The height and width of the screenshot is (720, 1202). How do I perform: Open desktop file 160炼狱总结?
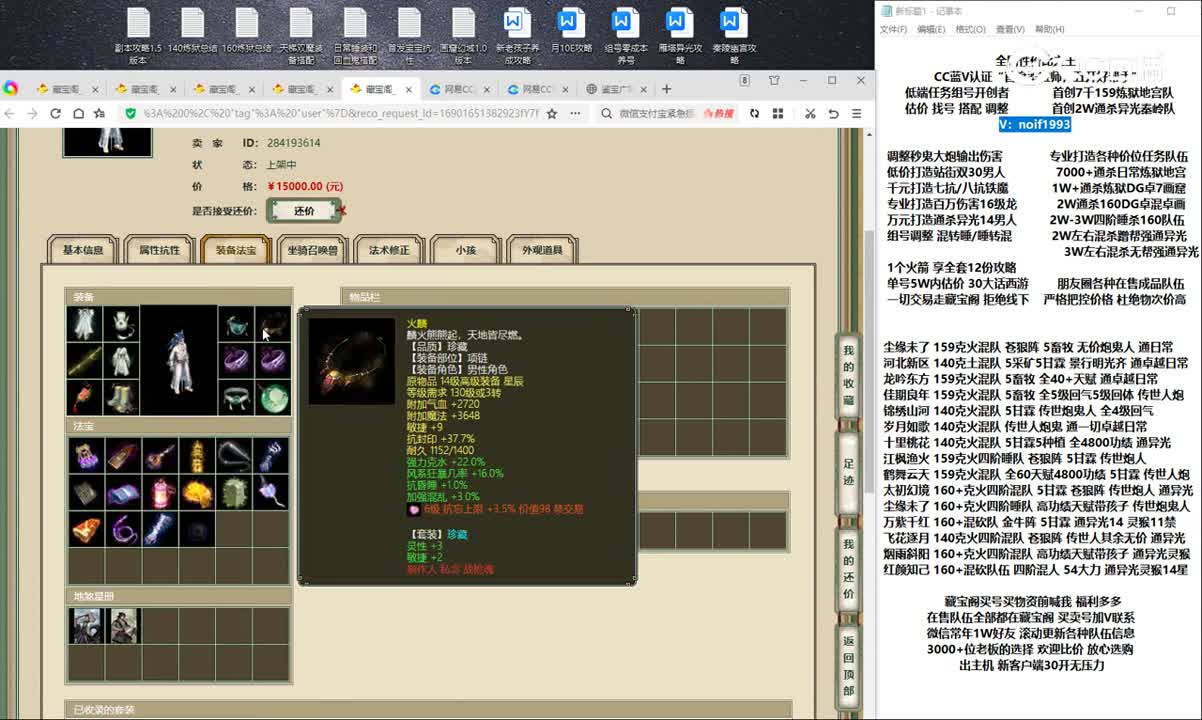coord(247,35)
